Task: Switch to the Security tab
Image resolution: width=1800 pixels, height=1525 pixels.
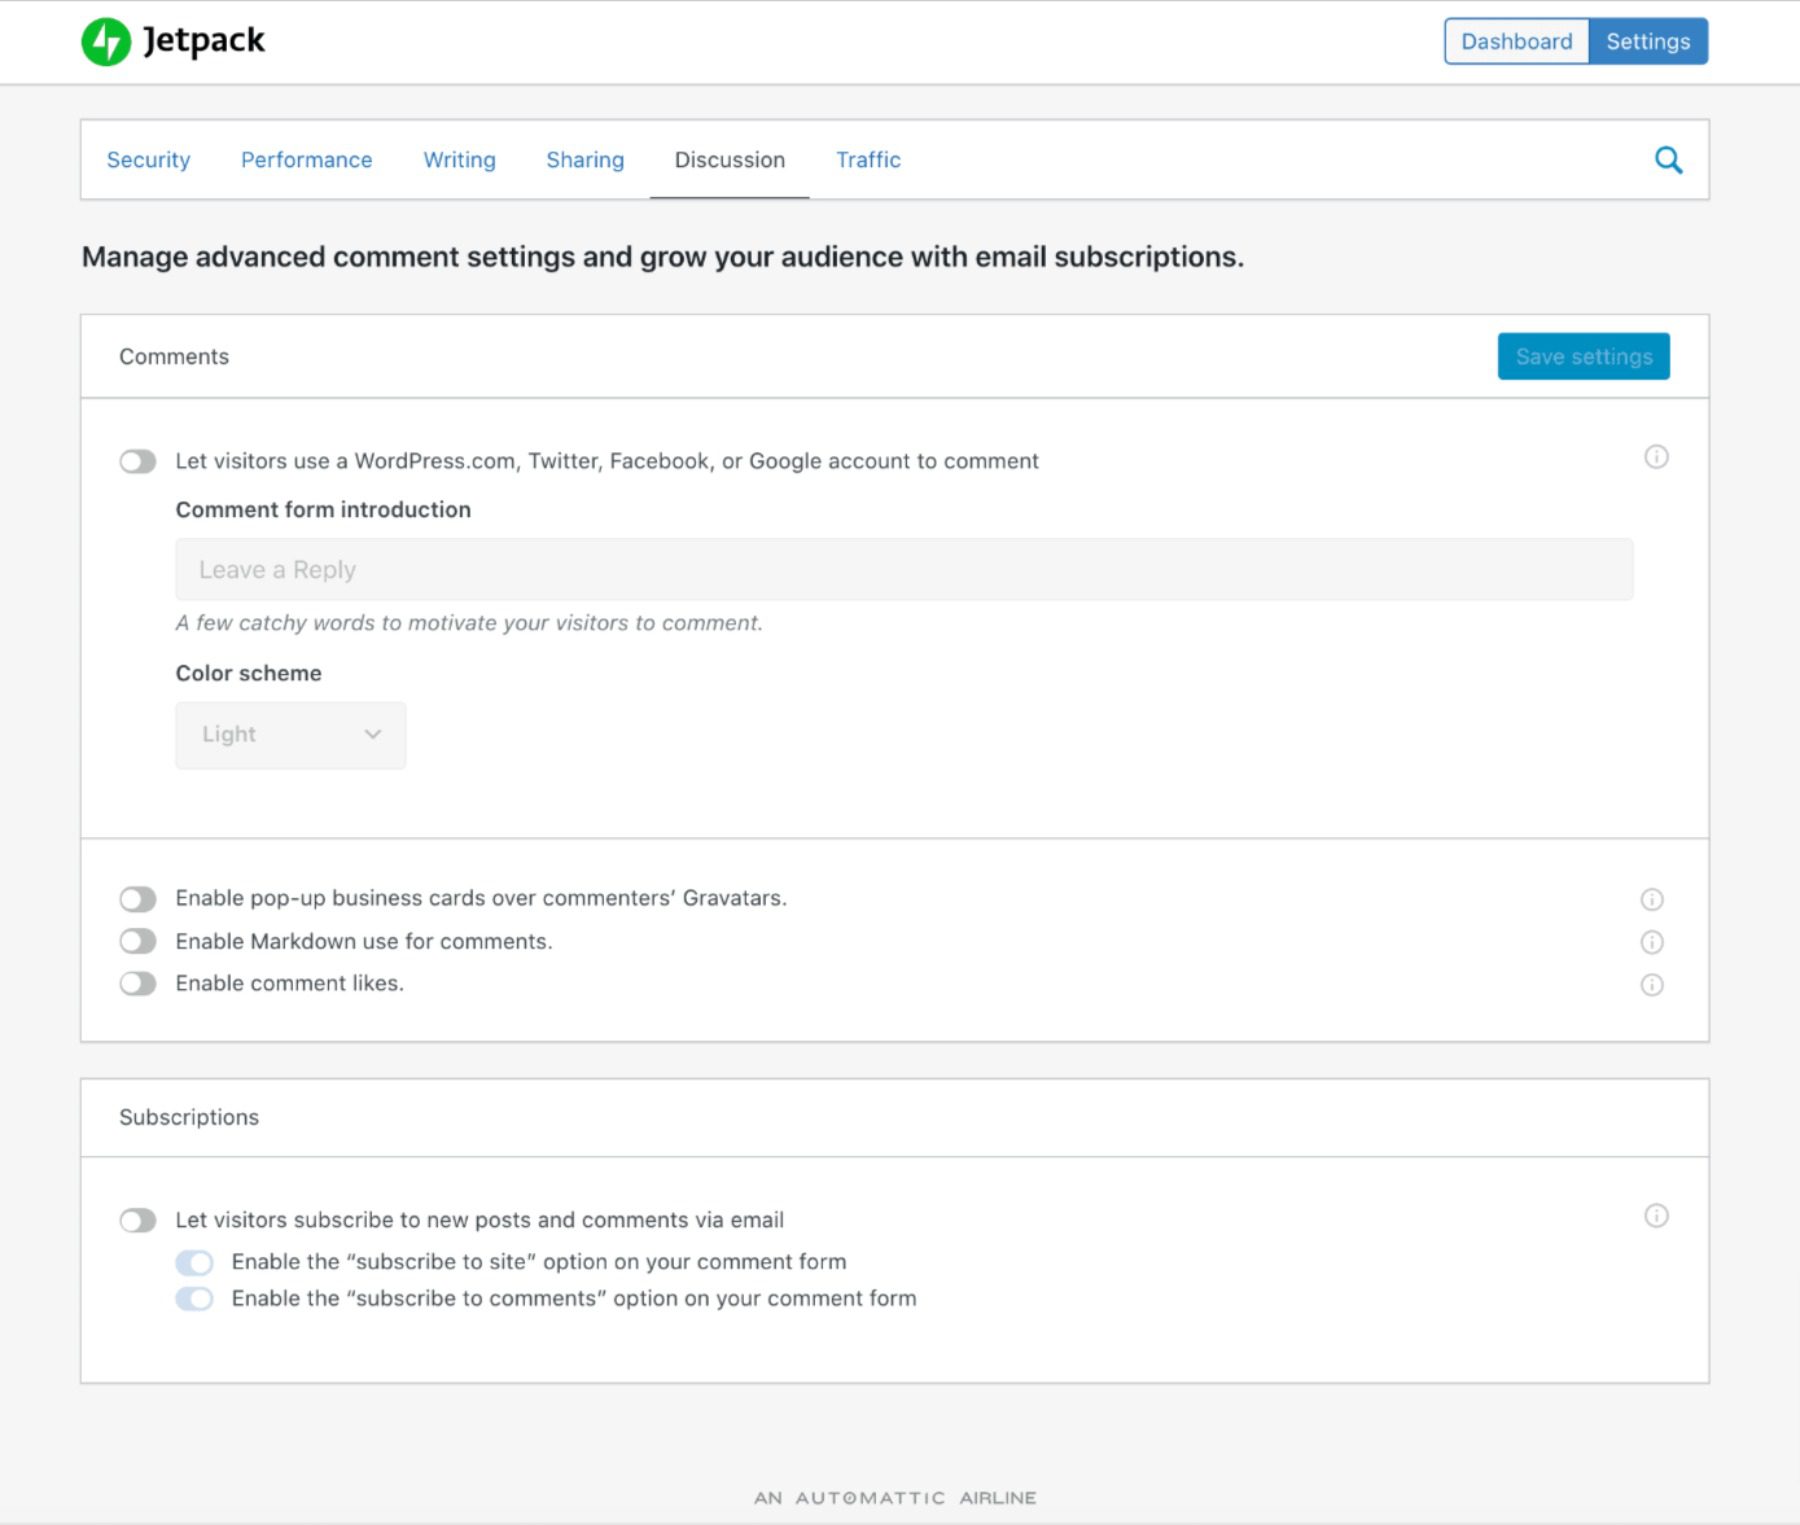Action: 148,160
